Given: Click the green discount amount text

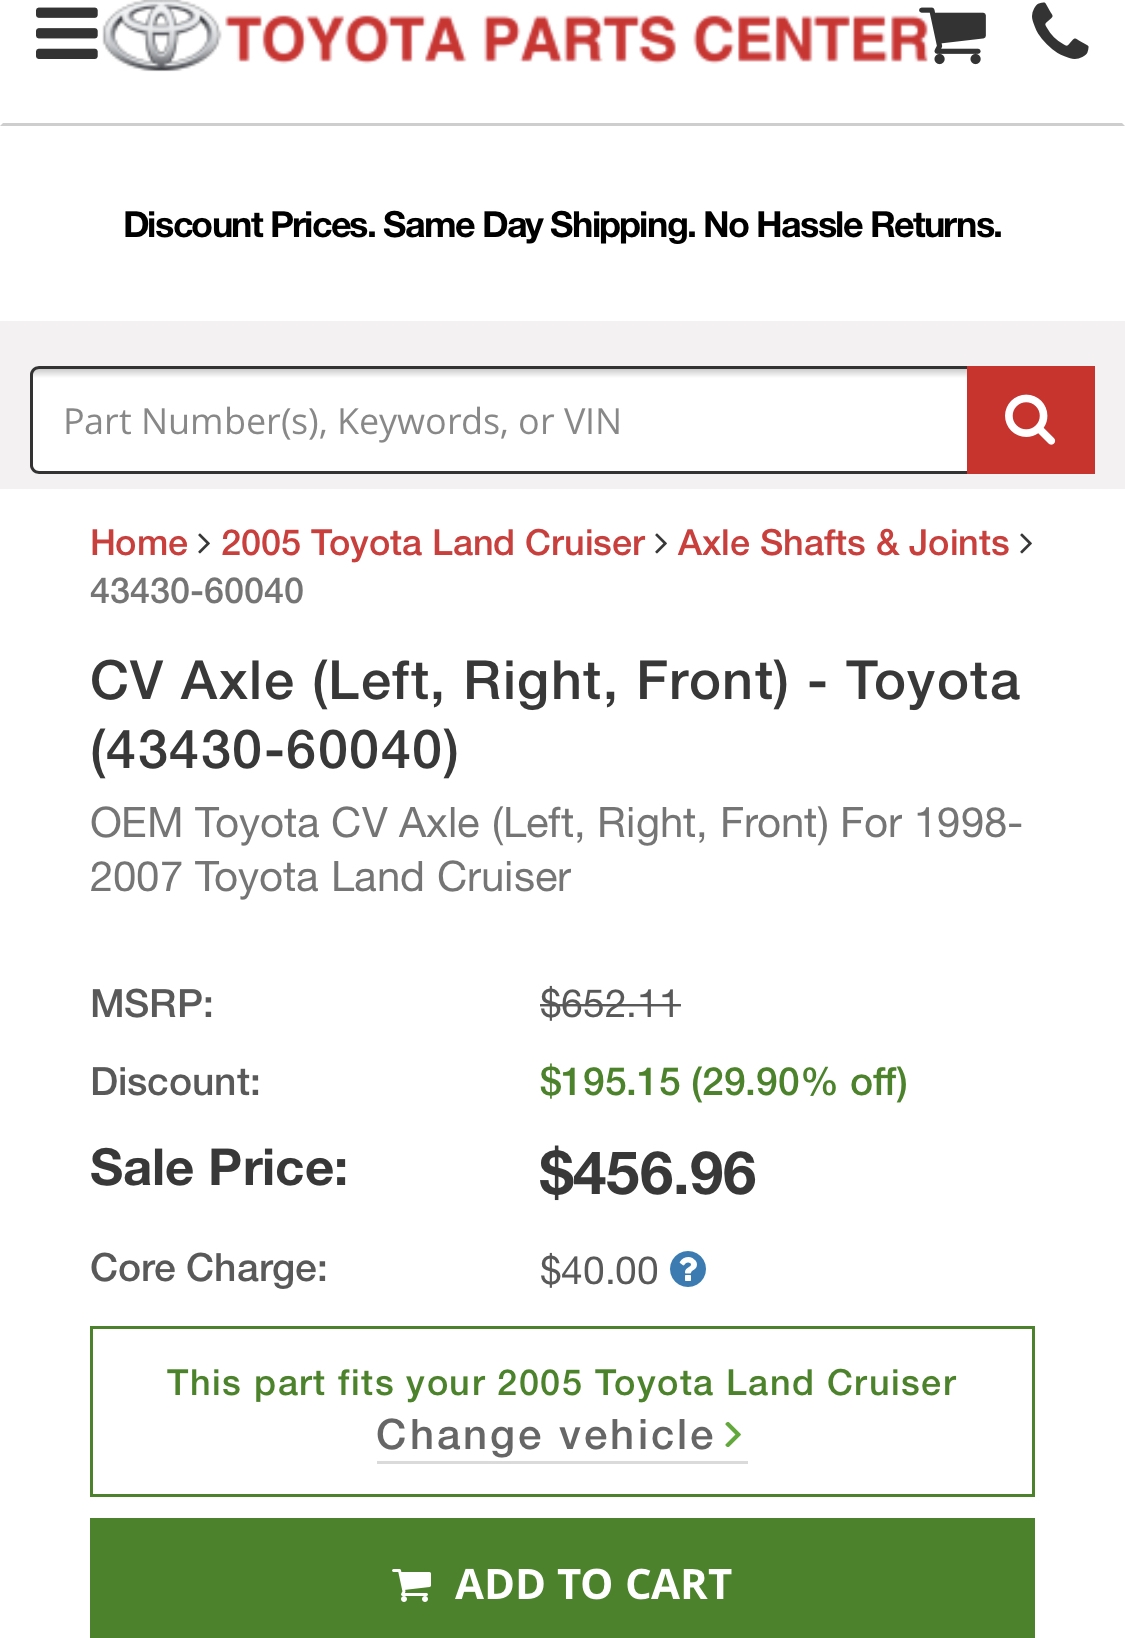Looking at the screenshot, I should (x=723, y=1082).
